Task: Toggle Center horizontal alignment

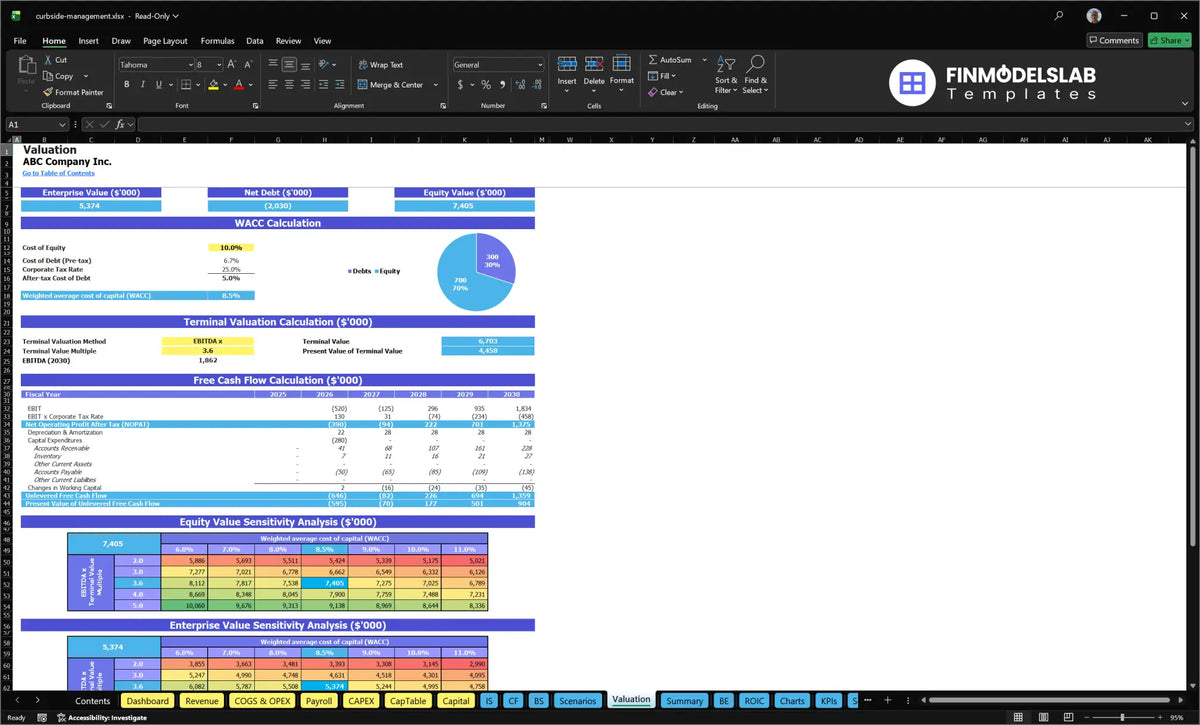Action: tap(289, 85)
